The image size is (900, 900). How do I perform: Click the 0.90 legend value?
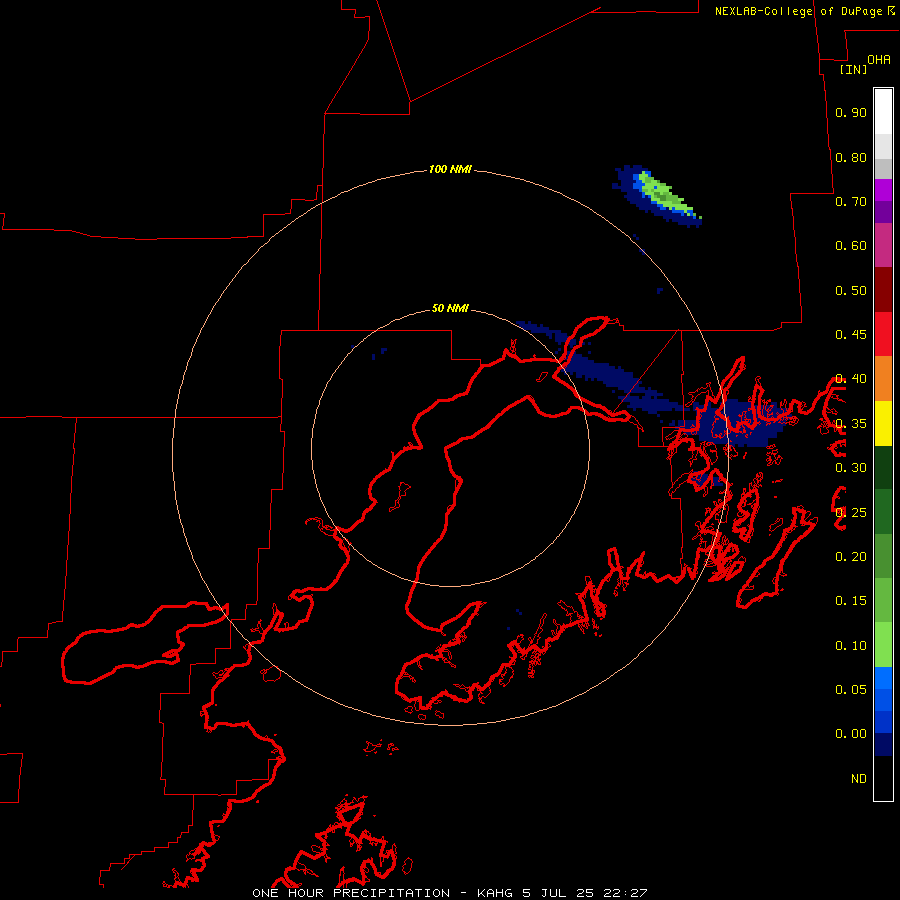[x=851, y=112]
